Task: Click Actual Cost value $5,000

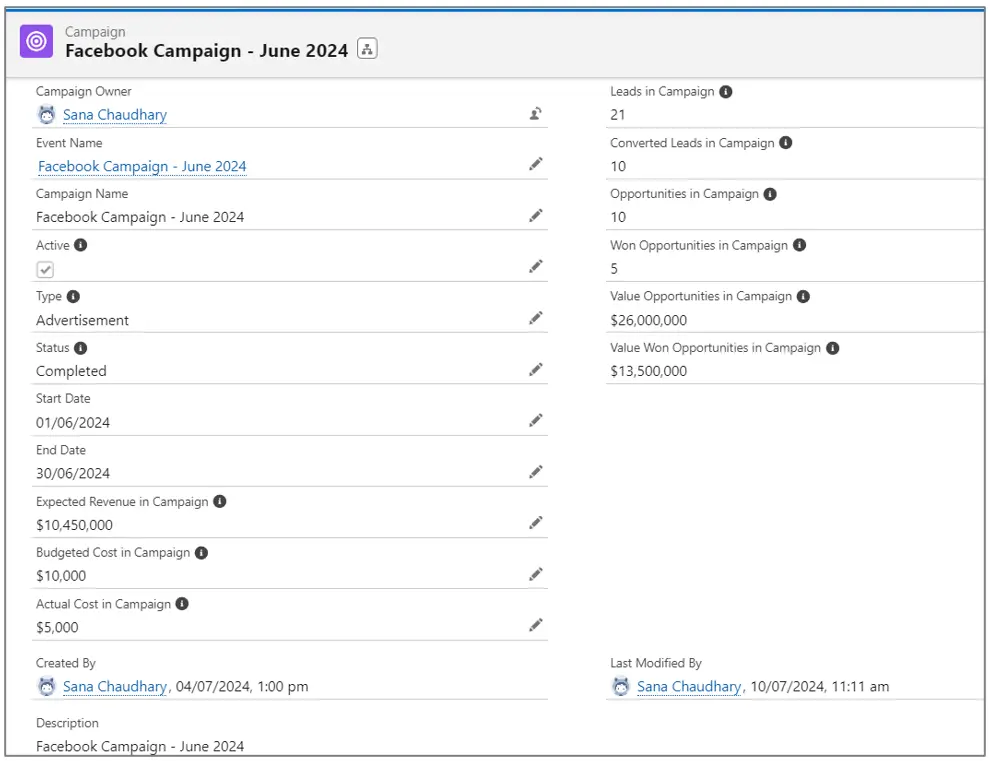Action: tap(57, 627)
